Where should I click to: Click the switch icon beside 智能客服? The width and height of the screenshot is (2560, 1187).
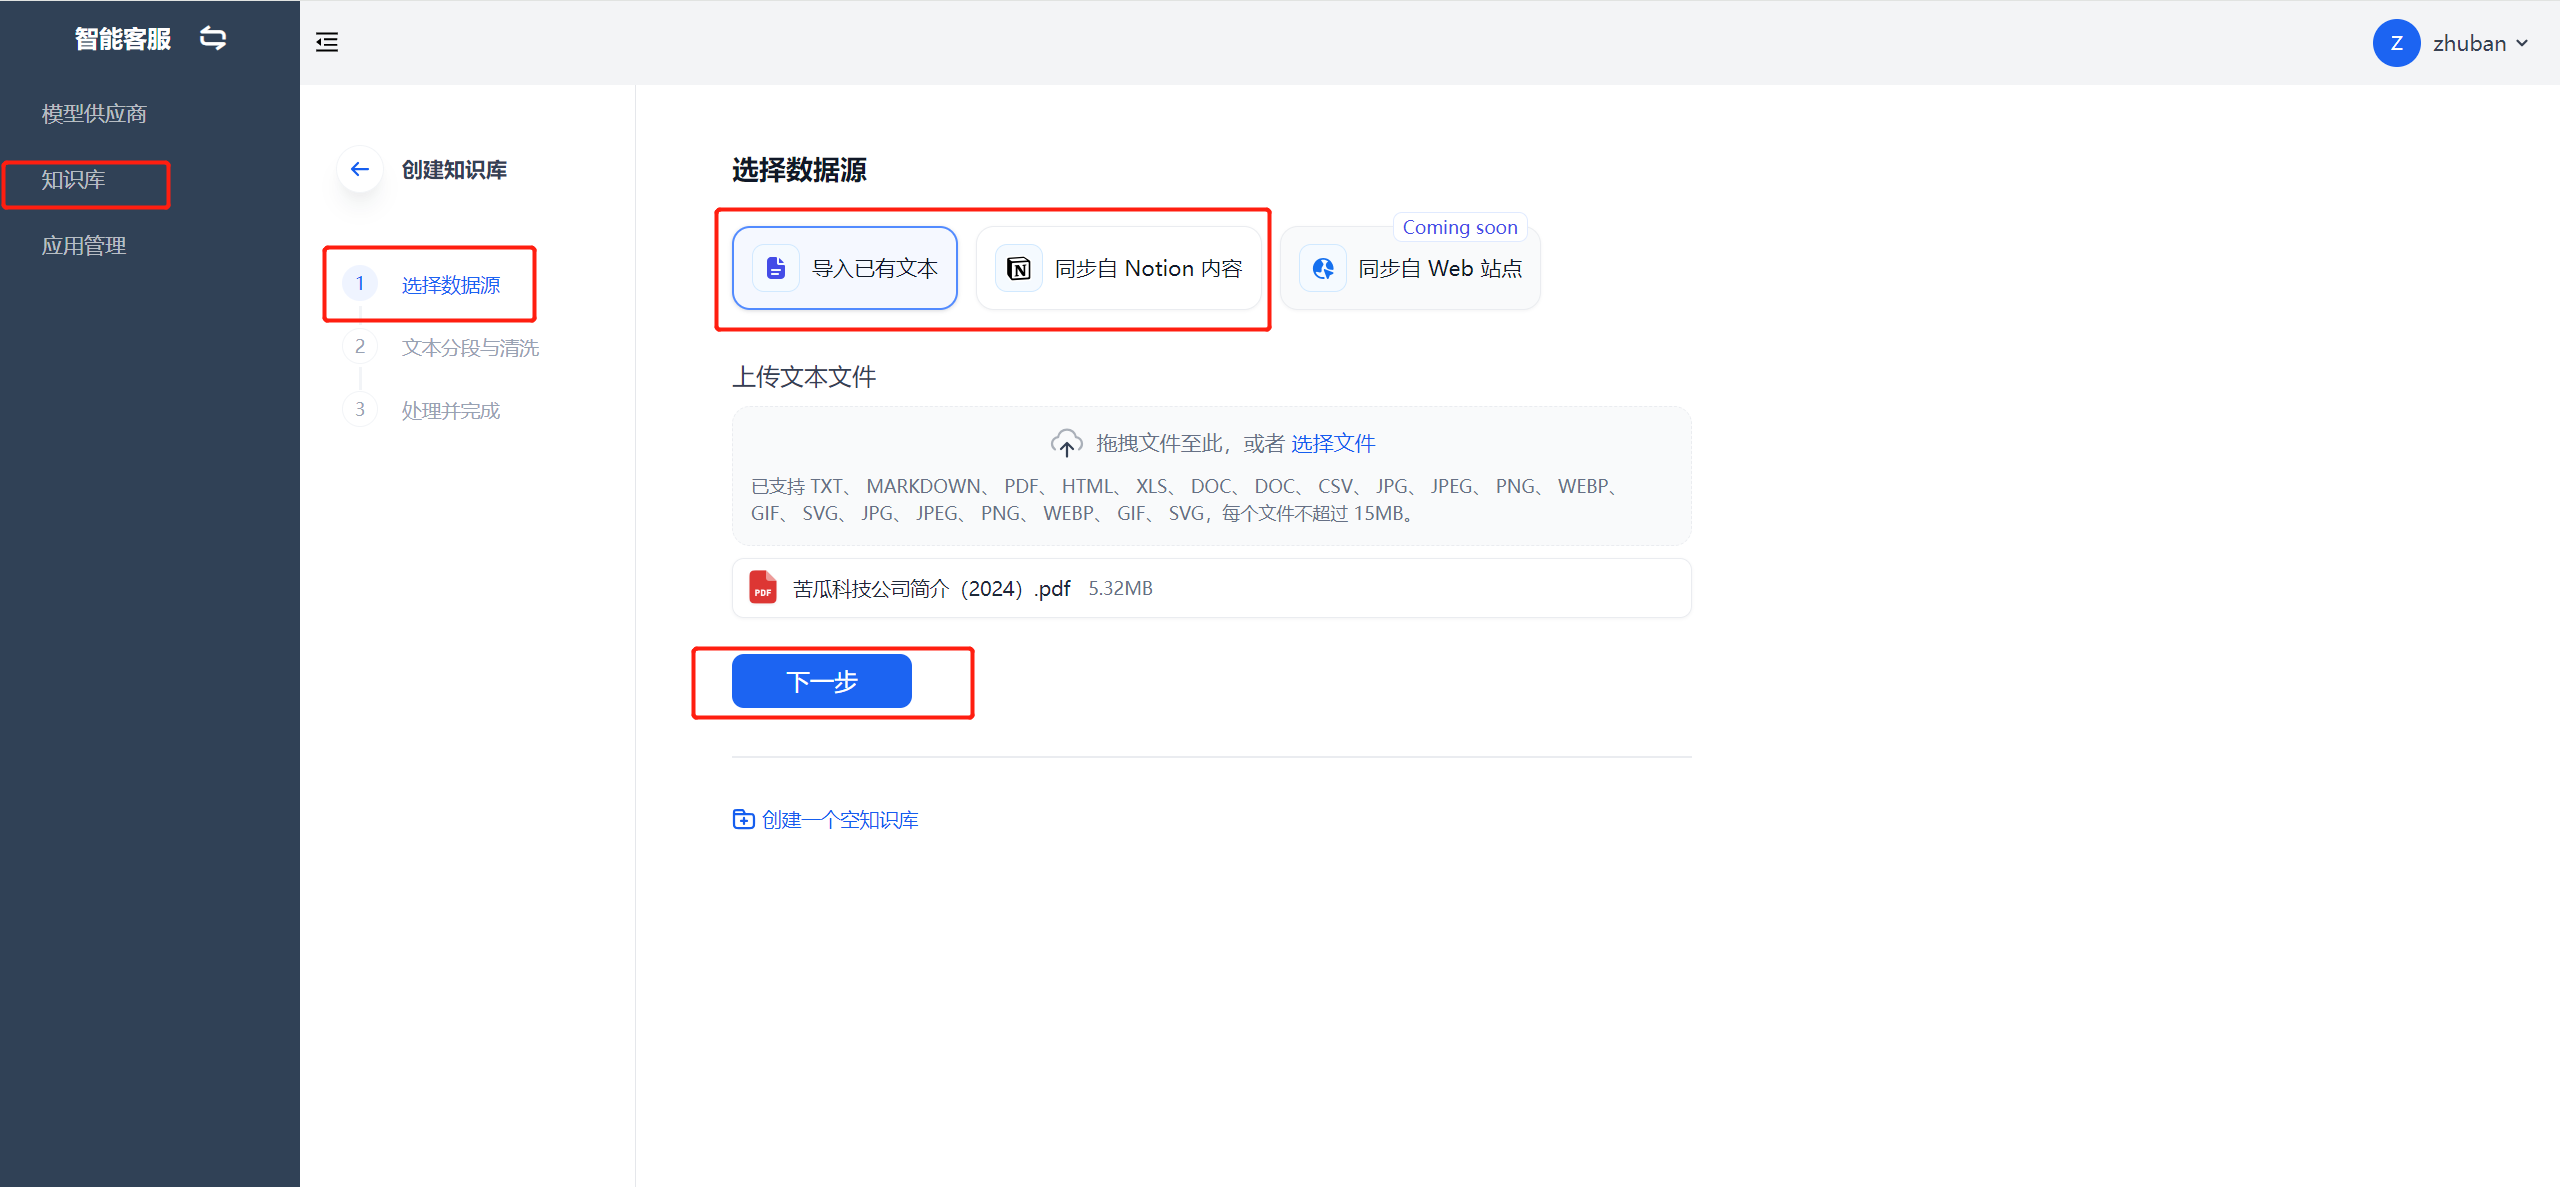coord(213,38)
